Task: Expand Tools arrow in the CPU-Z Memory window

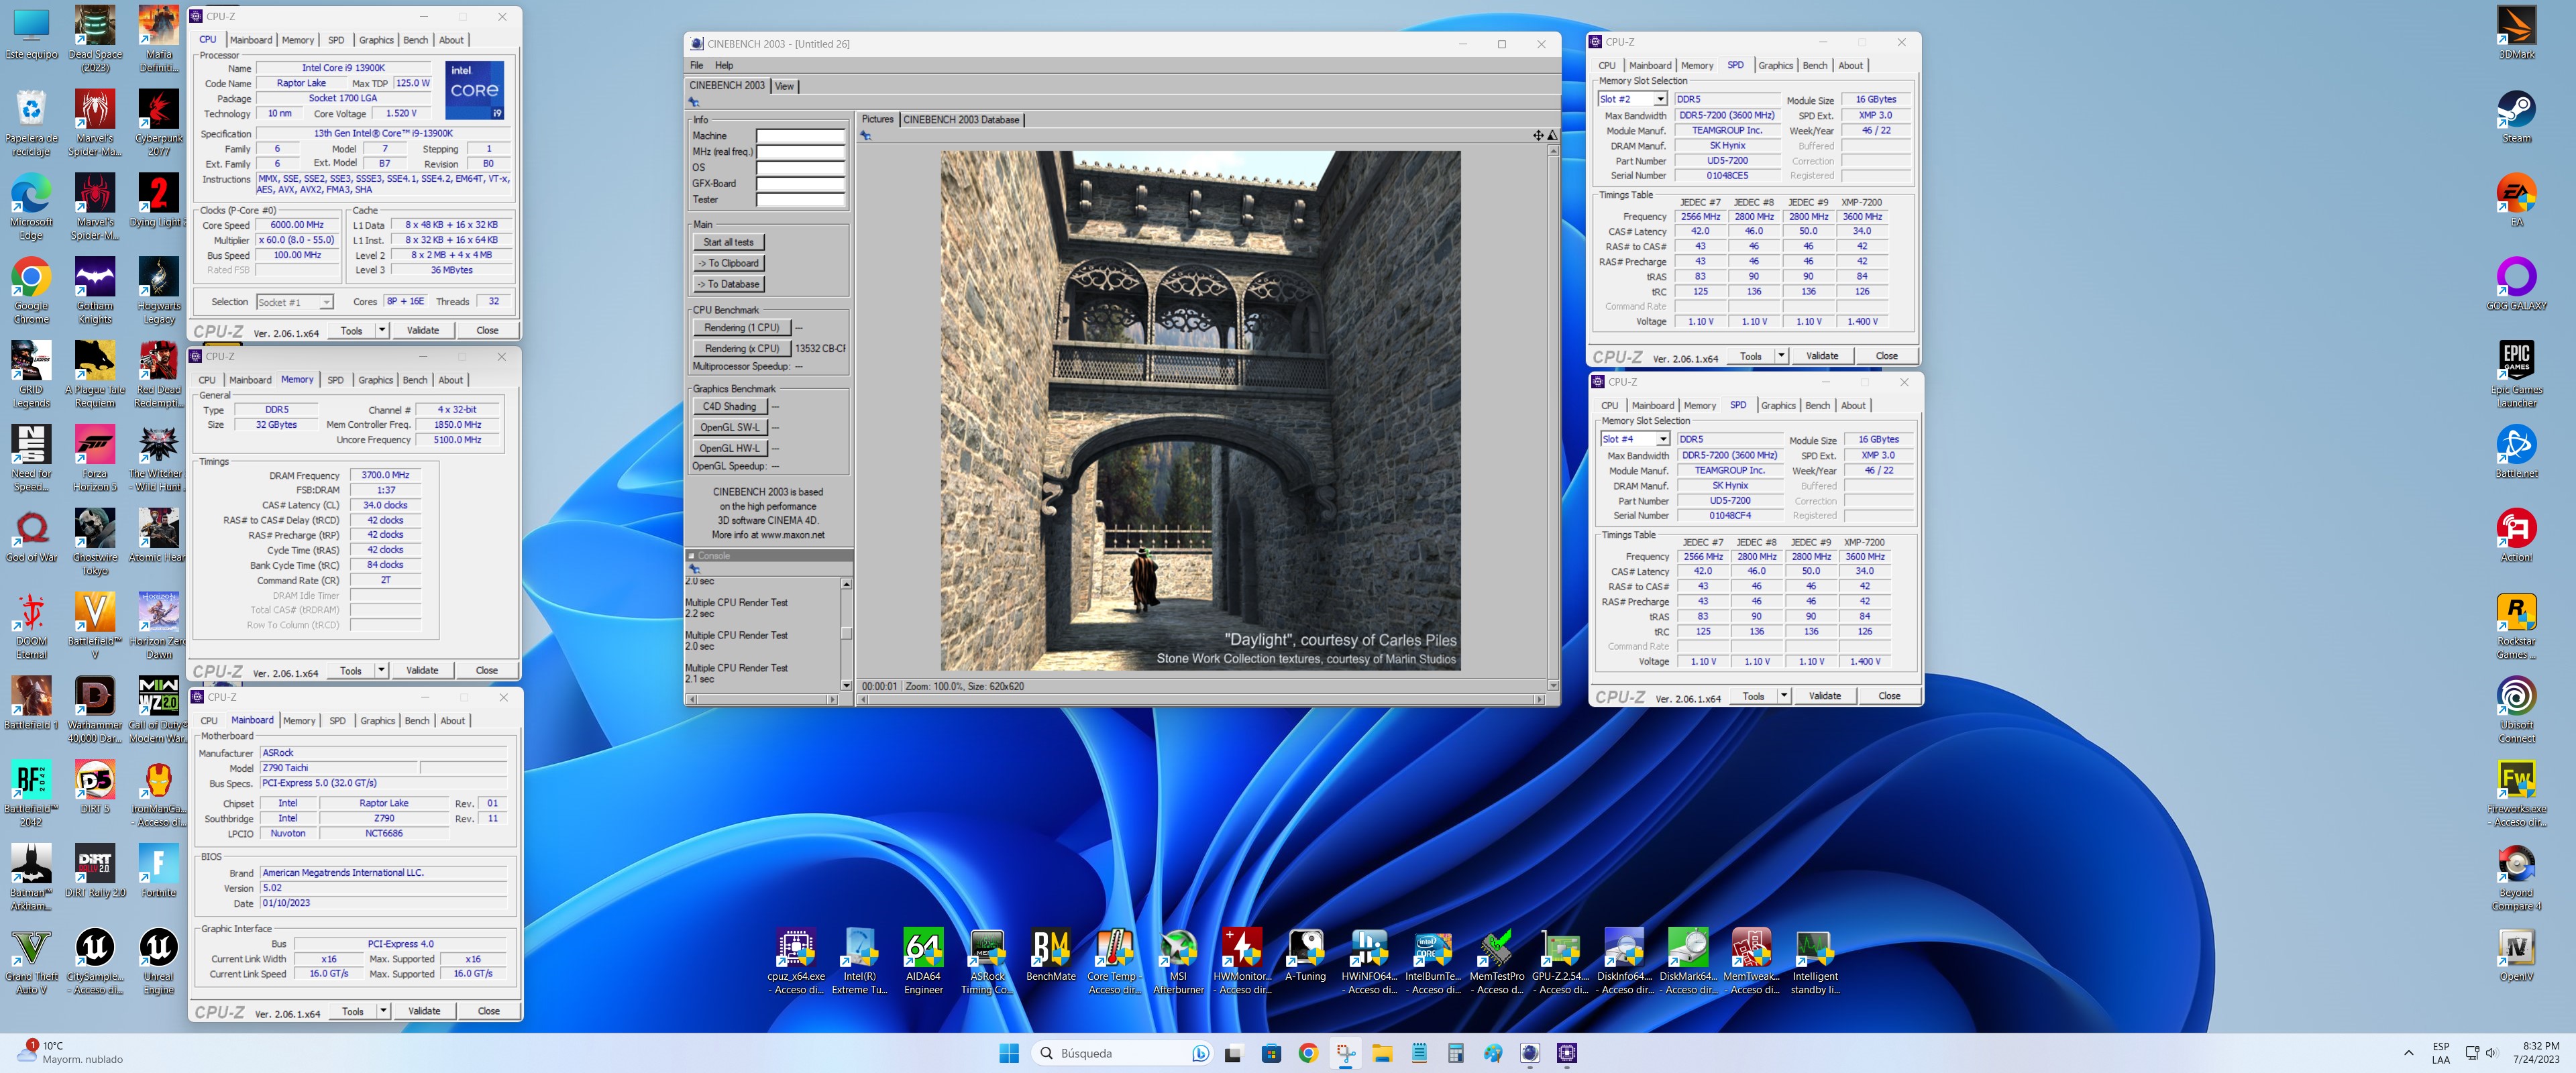Action: pyautogui.click(x=381, y=670)
